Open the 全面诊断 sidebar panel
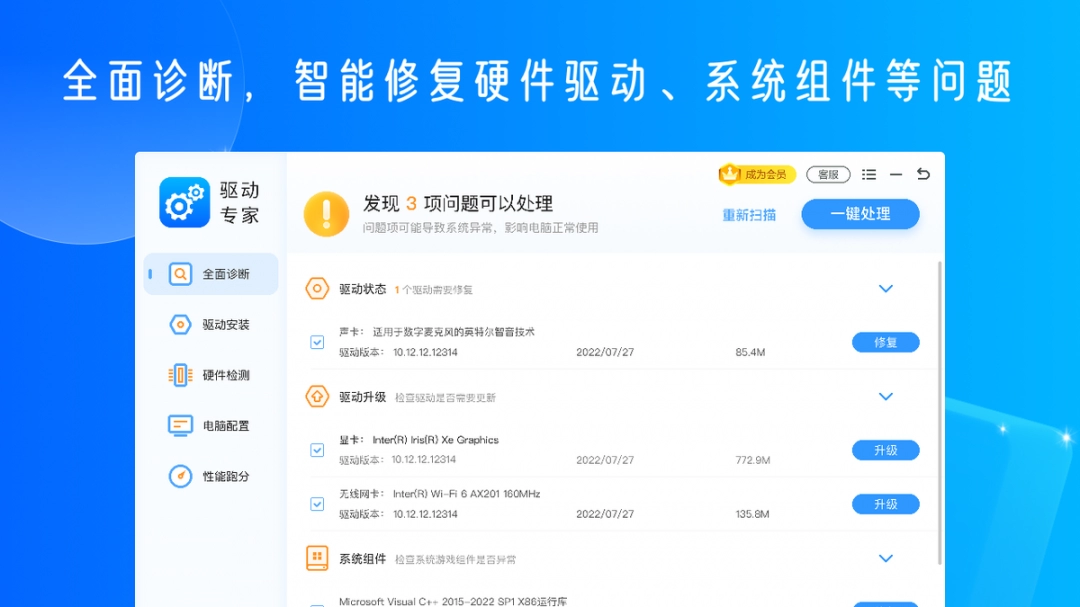This screenshot has width=1080, height=607. (x=210, y=273)
